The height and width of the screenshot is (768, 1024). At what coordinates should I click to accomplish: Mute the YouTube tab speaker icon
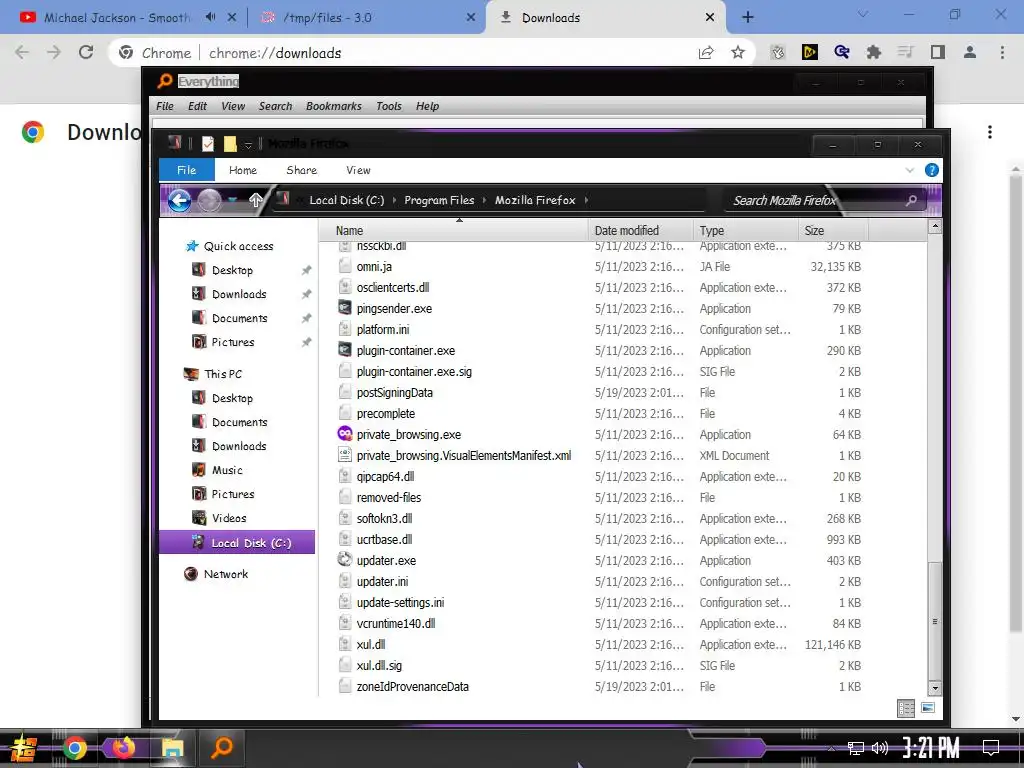point(210,17)
